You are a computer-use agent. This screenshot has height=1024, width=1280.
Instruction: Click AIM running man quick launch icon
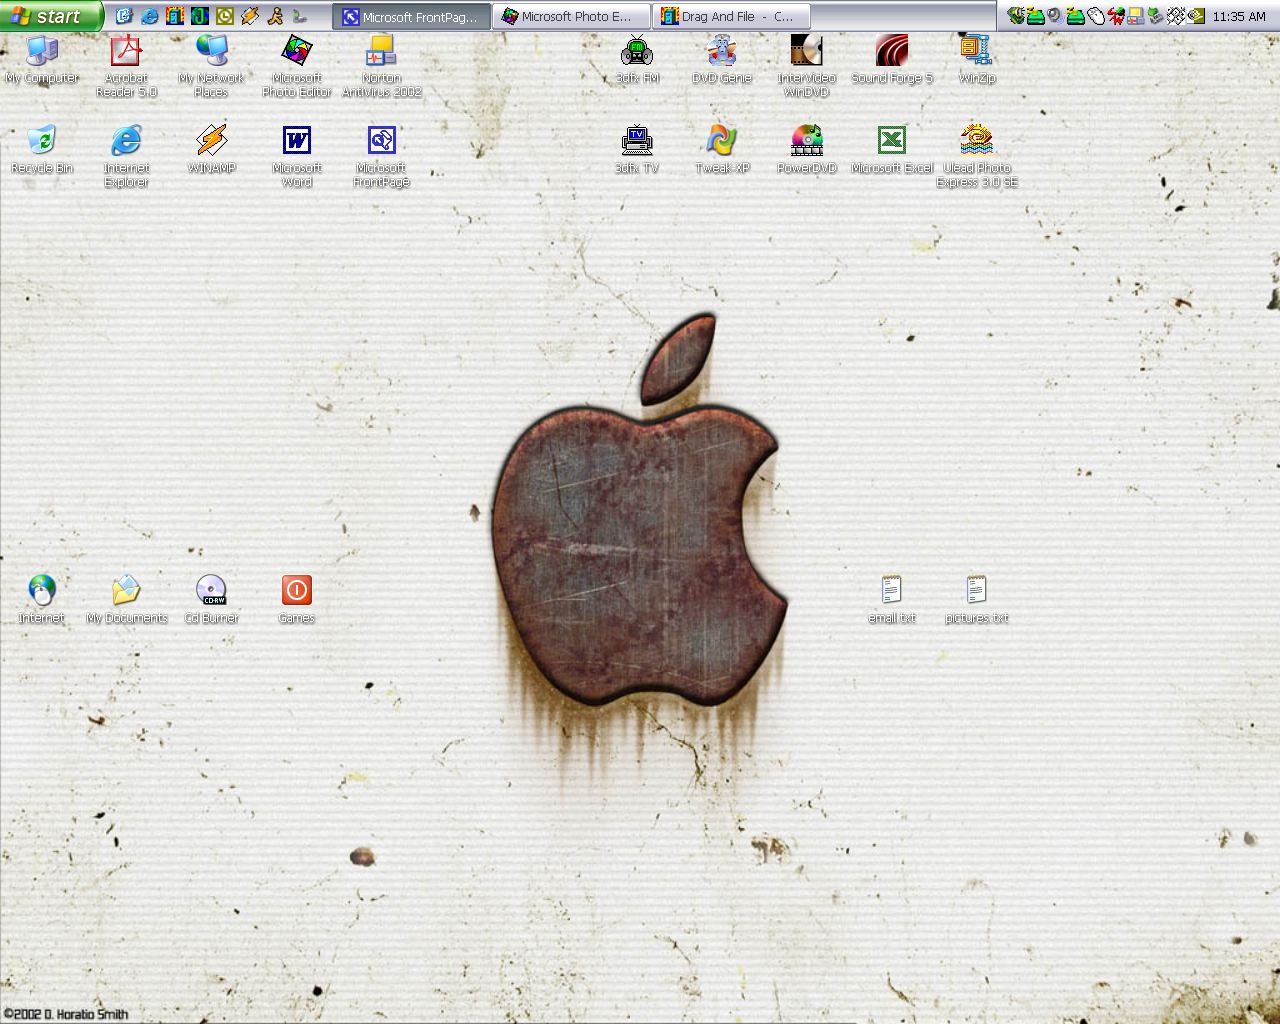[274, 16]
